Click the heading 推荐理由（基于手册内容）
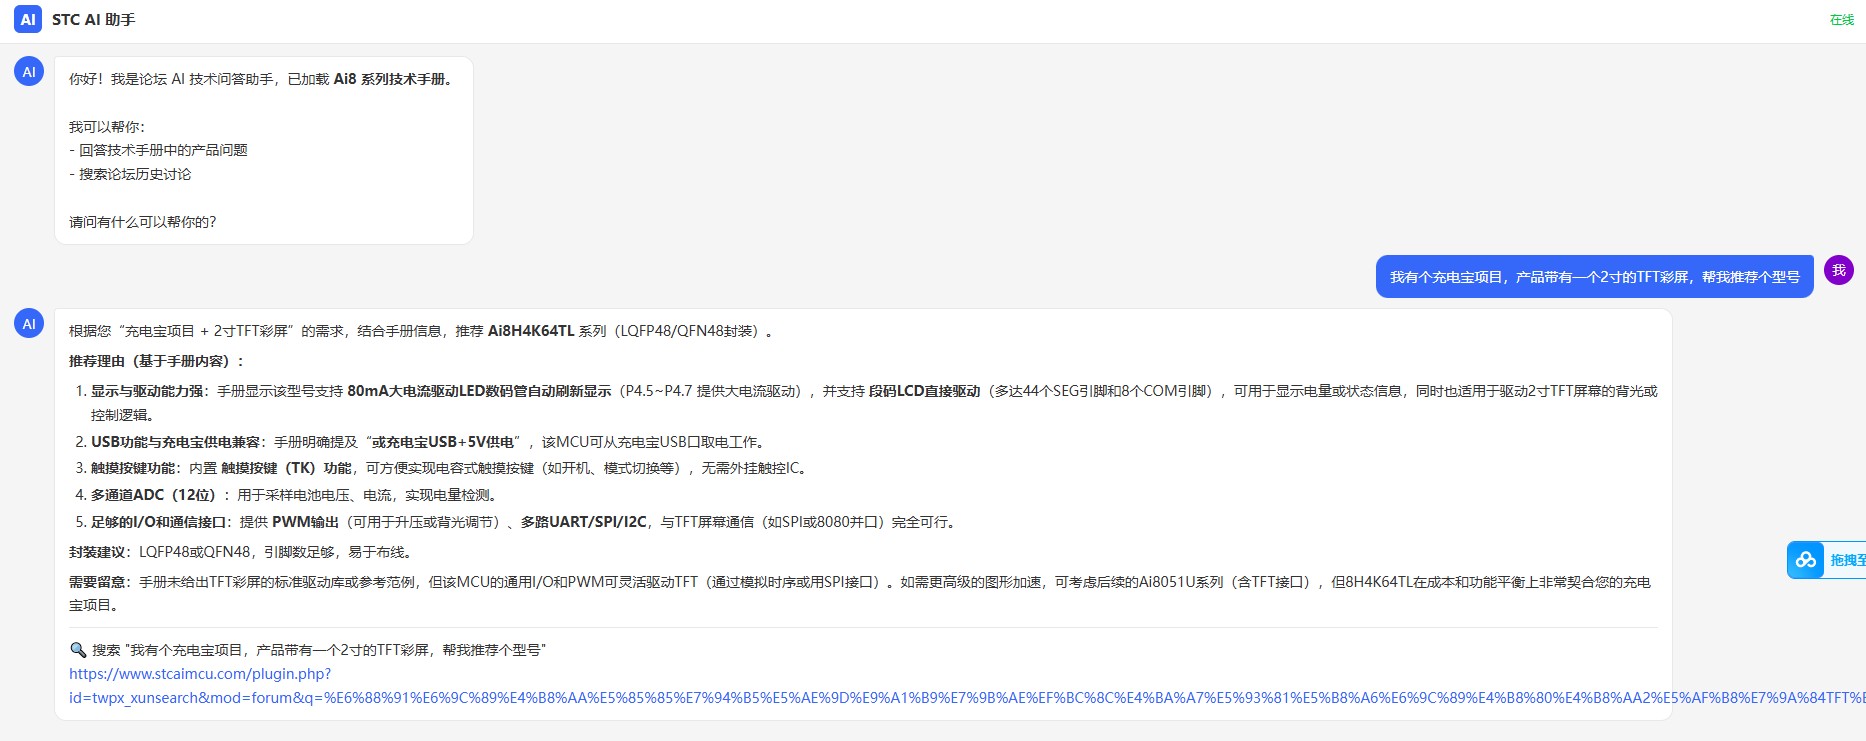 [157, 361]
